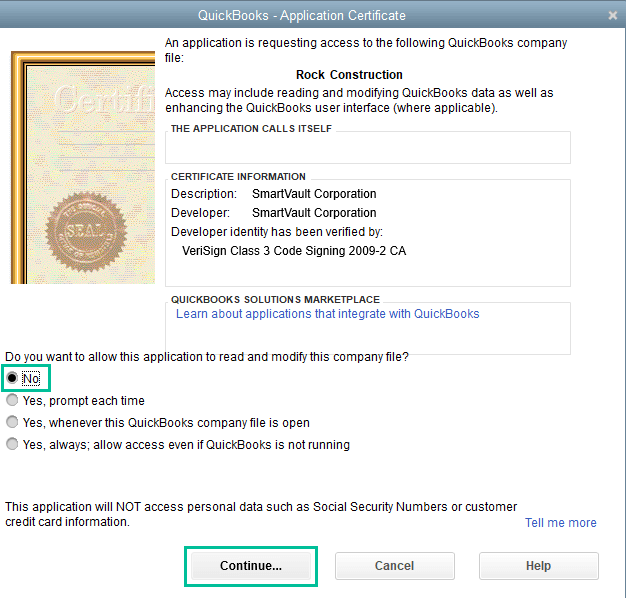Click the dialog title "QuickBooks - Application Certificate"
The image size is (626, 598).
point(301,15)
